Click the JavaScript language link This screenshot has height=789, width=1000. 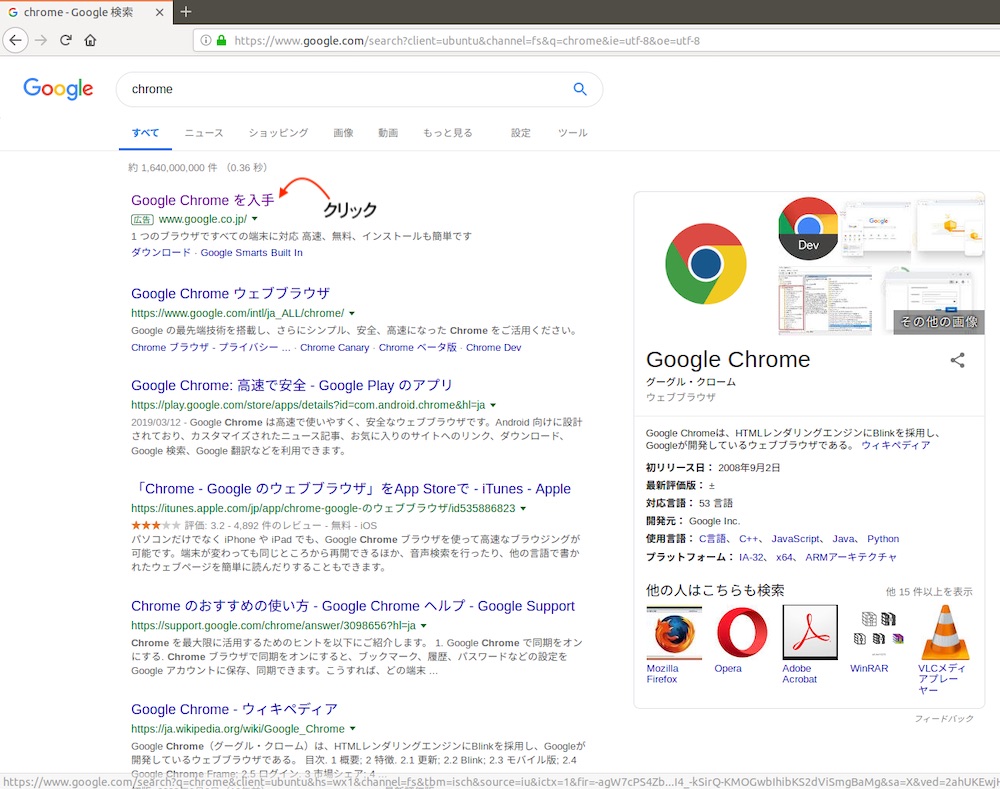point(795,539)
